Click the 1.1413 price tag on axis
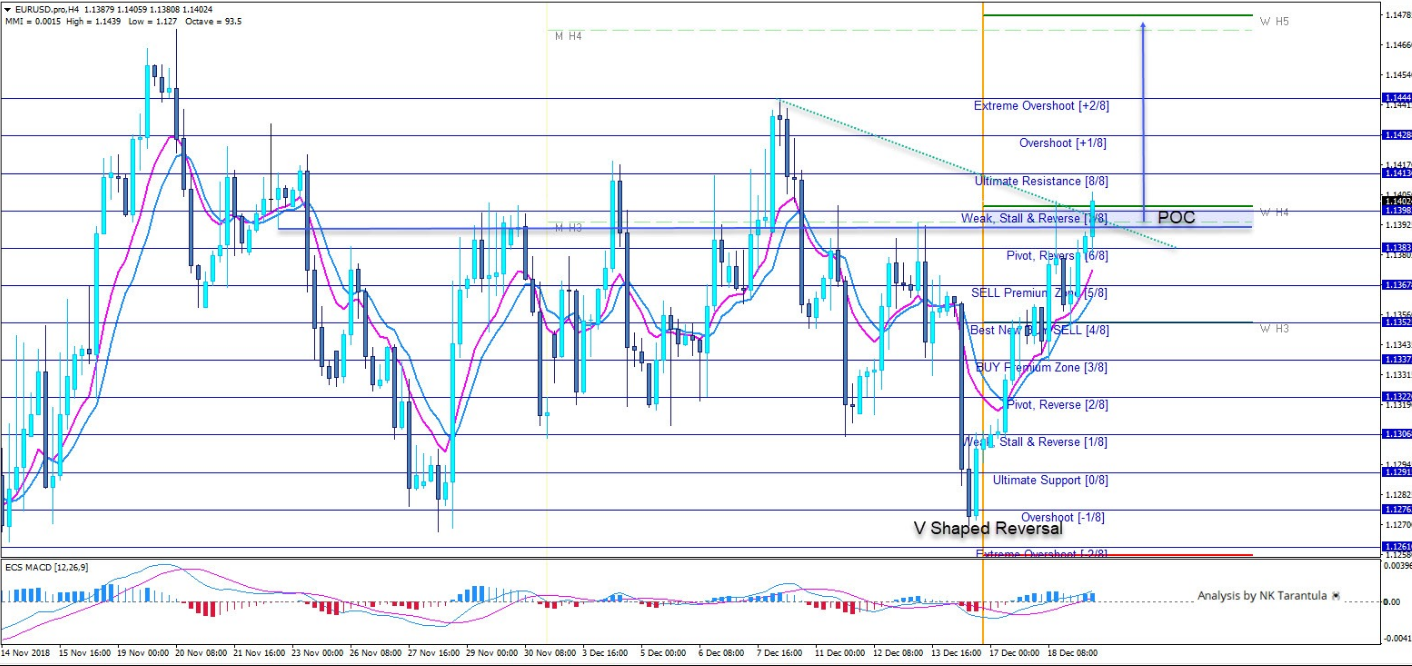This screenshot has height=666, width=1412. (1396, 173)
